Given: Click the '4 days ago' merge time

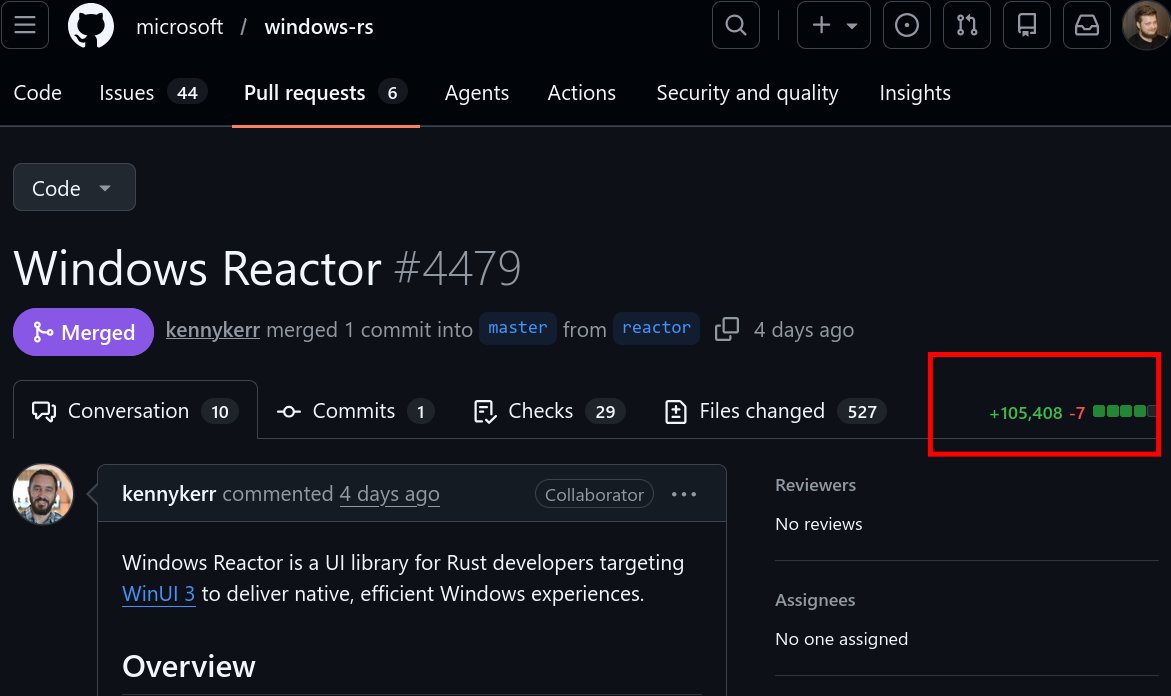Looking at the screenshot, I should (x=804, y=329).
